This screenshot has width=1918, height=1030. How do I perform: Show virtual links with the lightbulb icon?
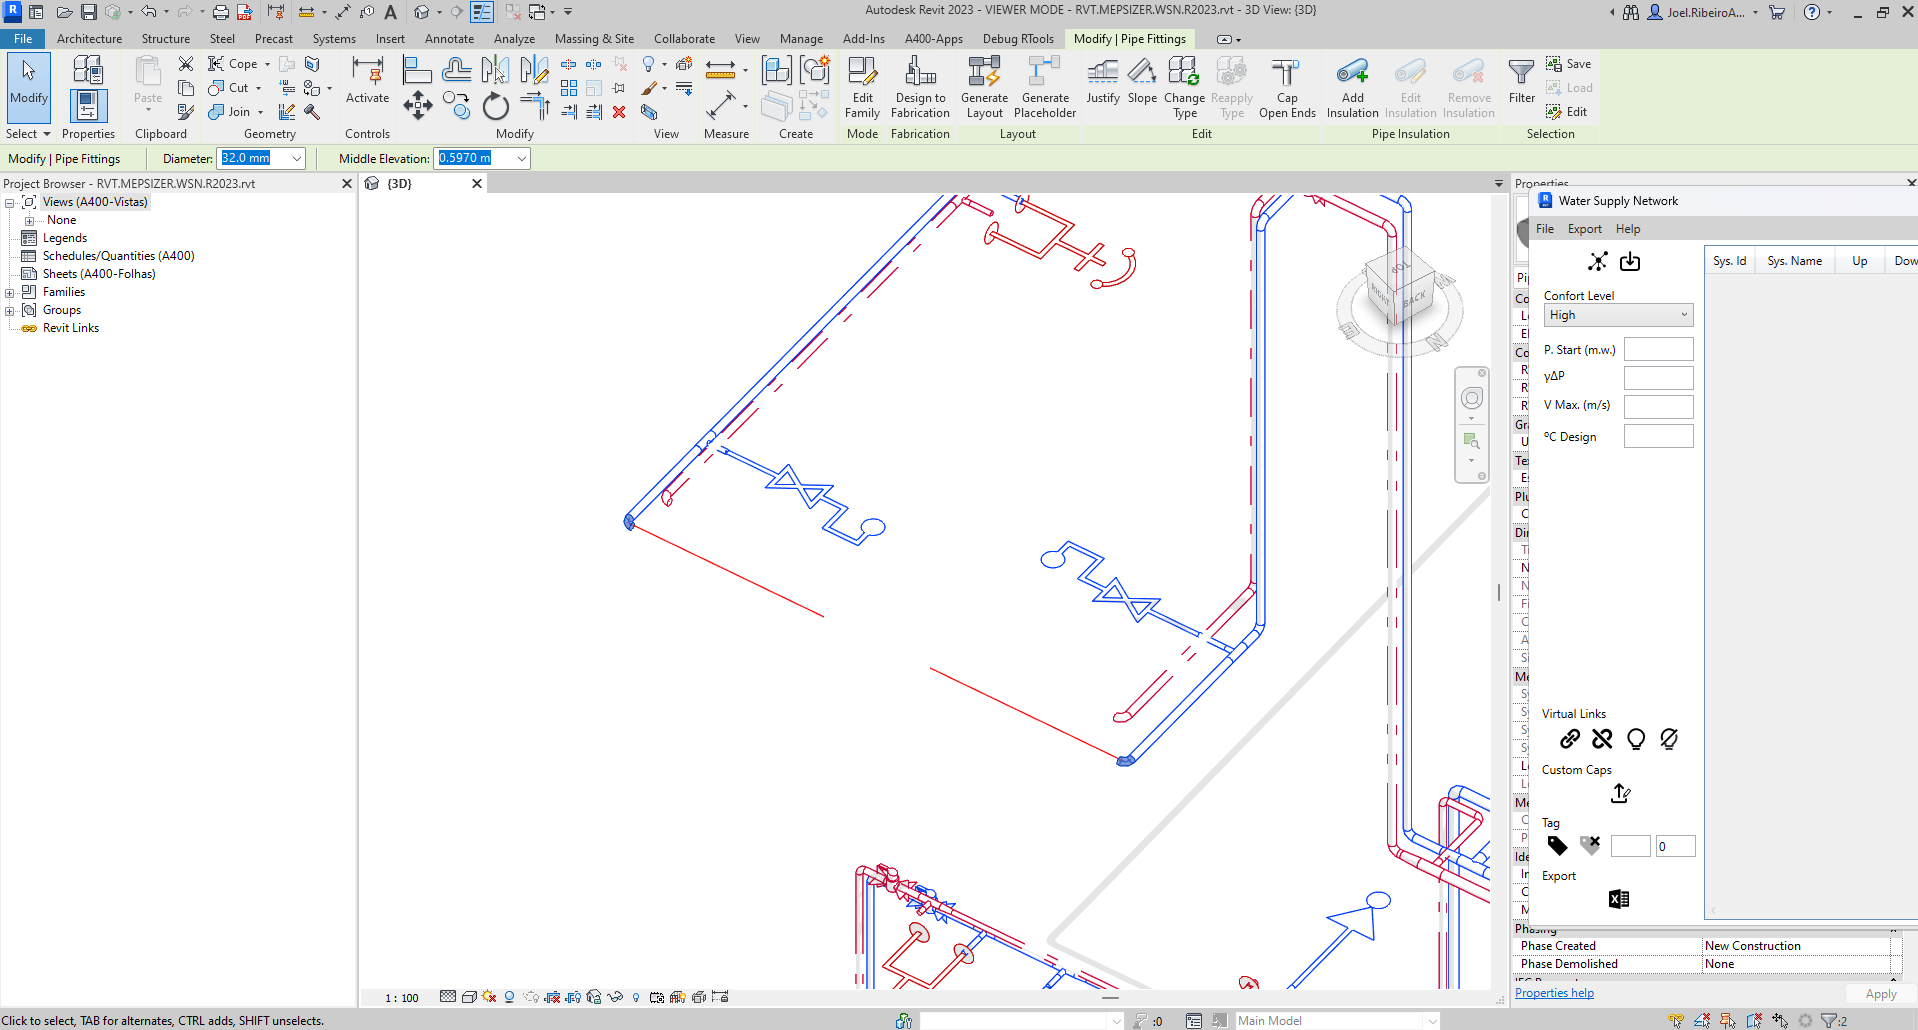1636,739
